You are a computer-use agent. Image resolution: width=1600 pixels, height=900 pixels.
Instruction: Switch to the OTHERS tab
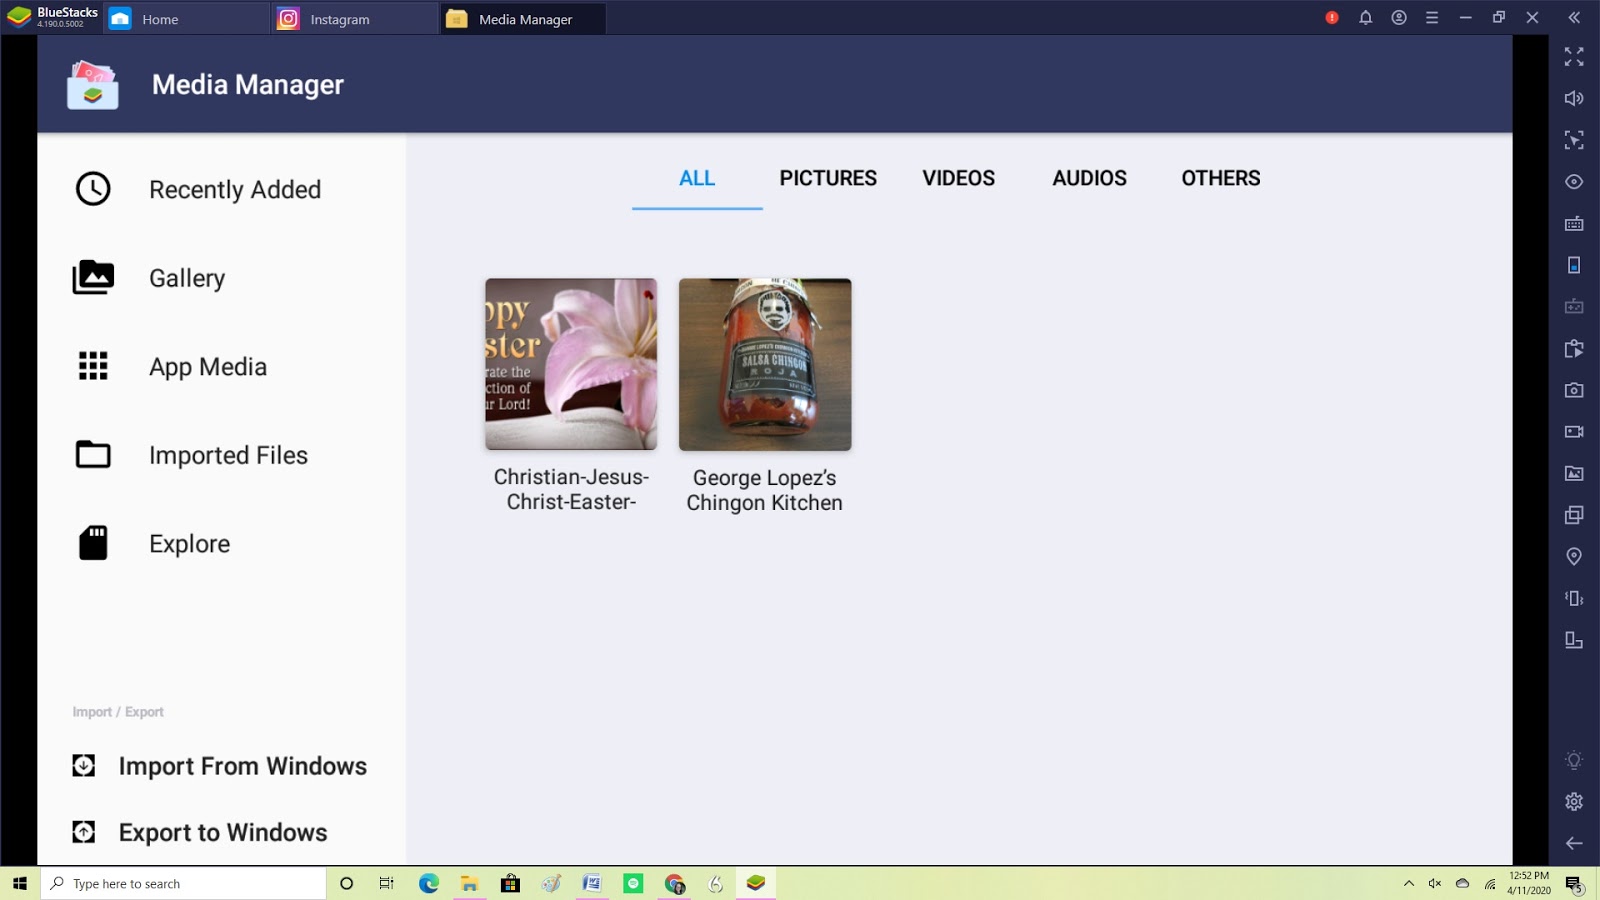tap(1220, 178)
